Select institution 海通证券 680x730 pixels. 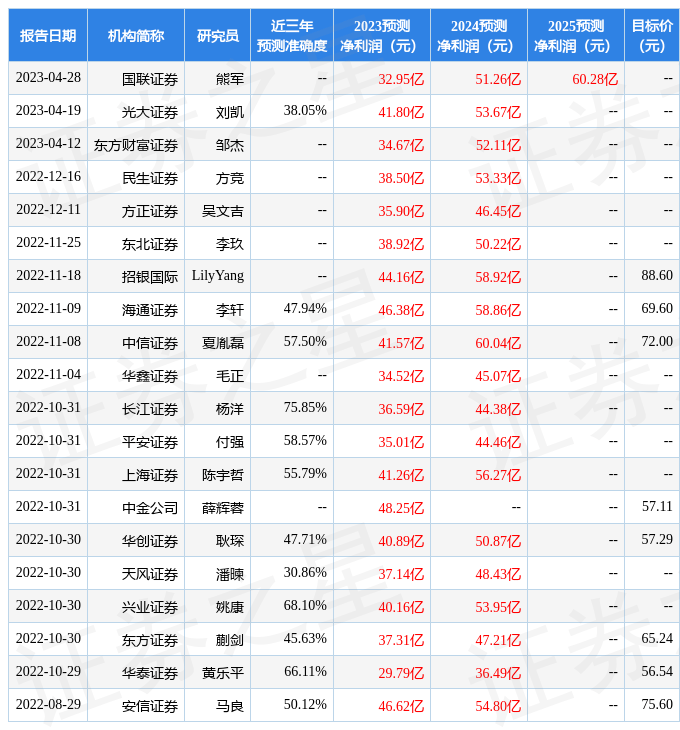(x=150, y=310)
